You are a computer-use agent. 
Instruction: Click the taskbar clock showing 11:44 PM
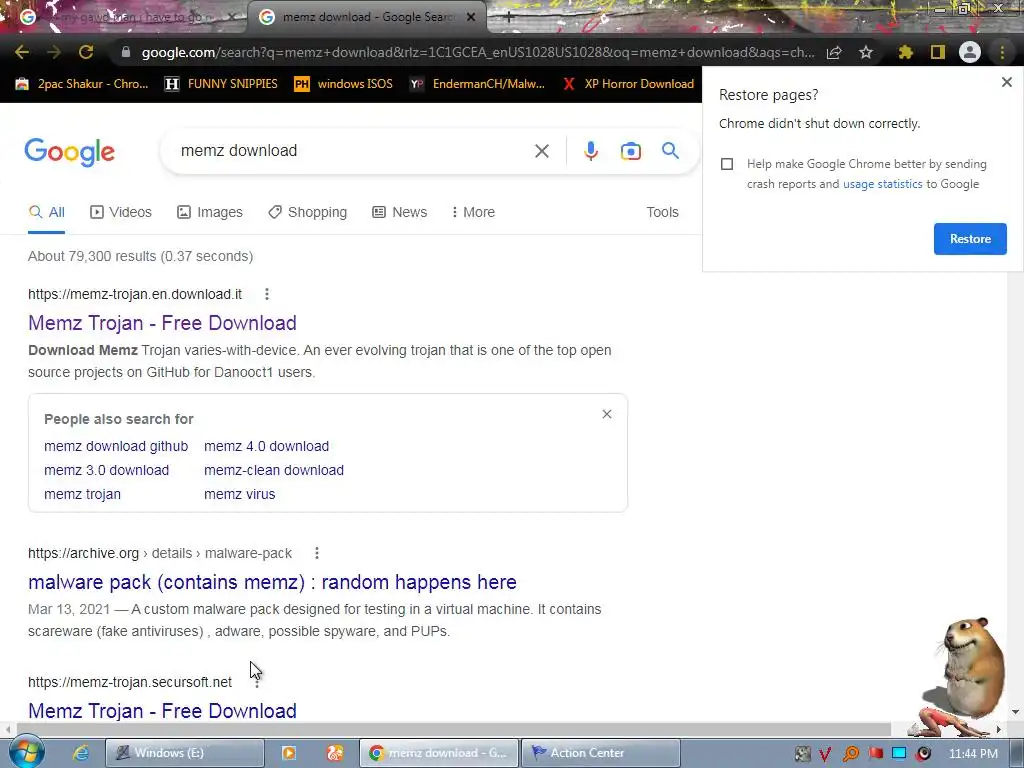tap(973, 754)
